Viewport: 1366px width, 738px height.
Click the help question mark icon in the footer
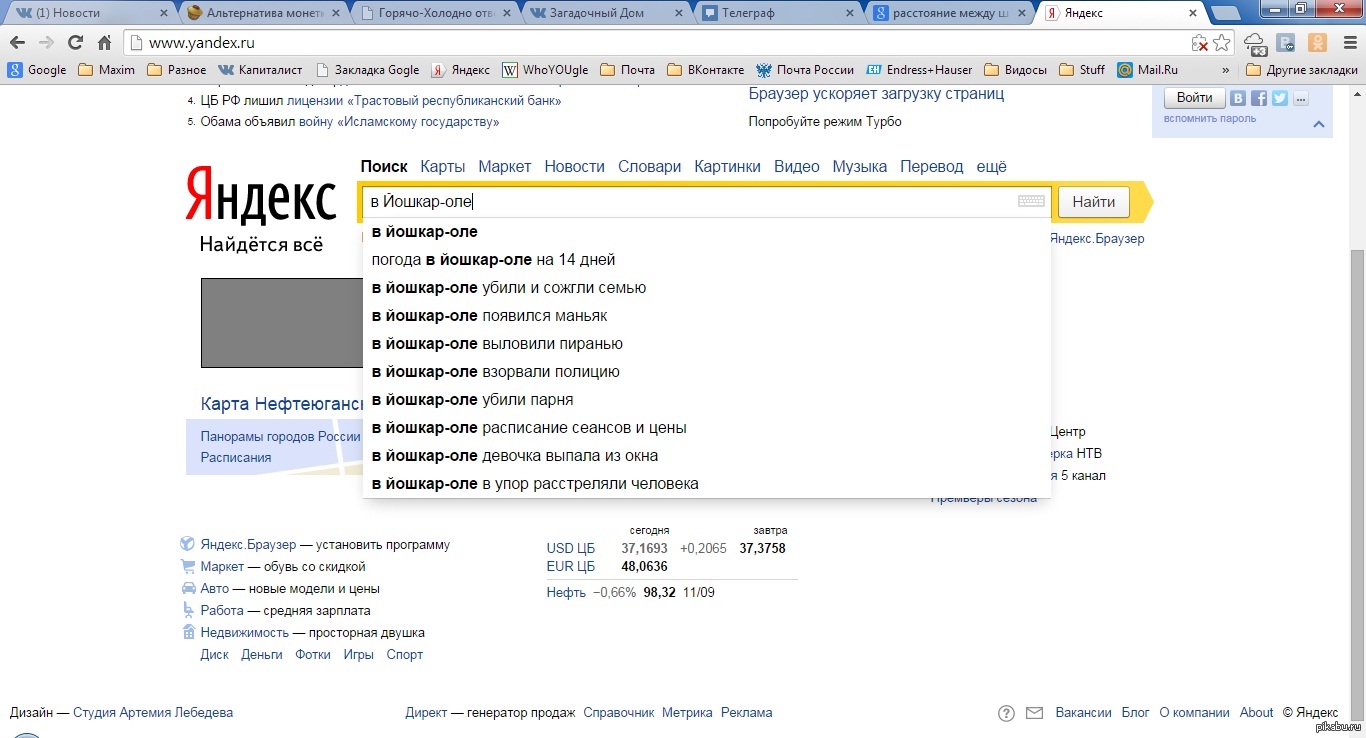[1007, 713]
